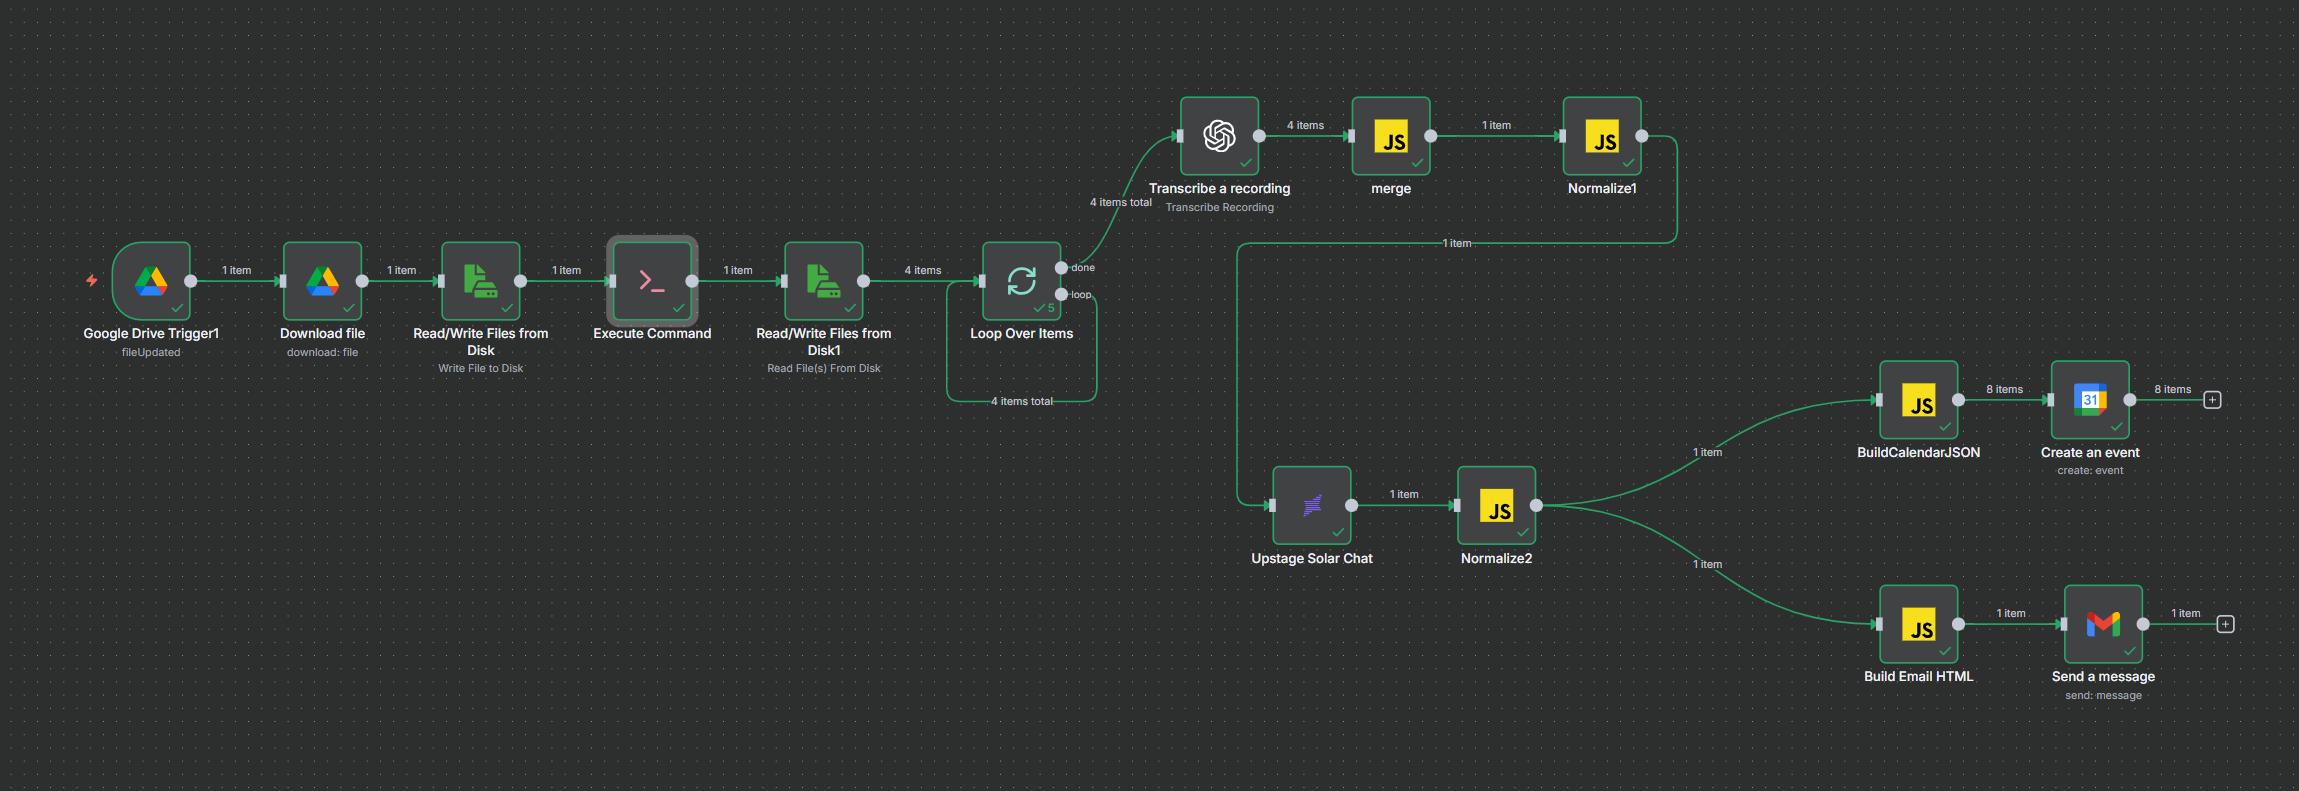The image size is (2299, 791).
Task: Select the Build Email HTML node
Action: [x=1918, y=624]
